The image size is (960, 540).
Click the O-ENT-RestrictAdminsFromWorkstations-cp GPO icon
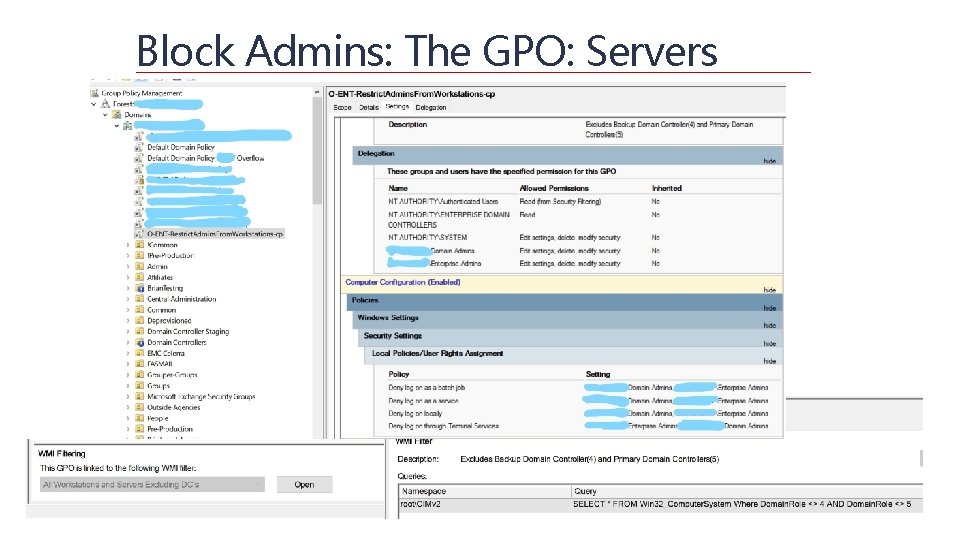pos(139,234)
